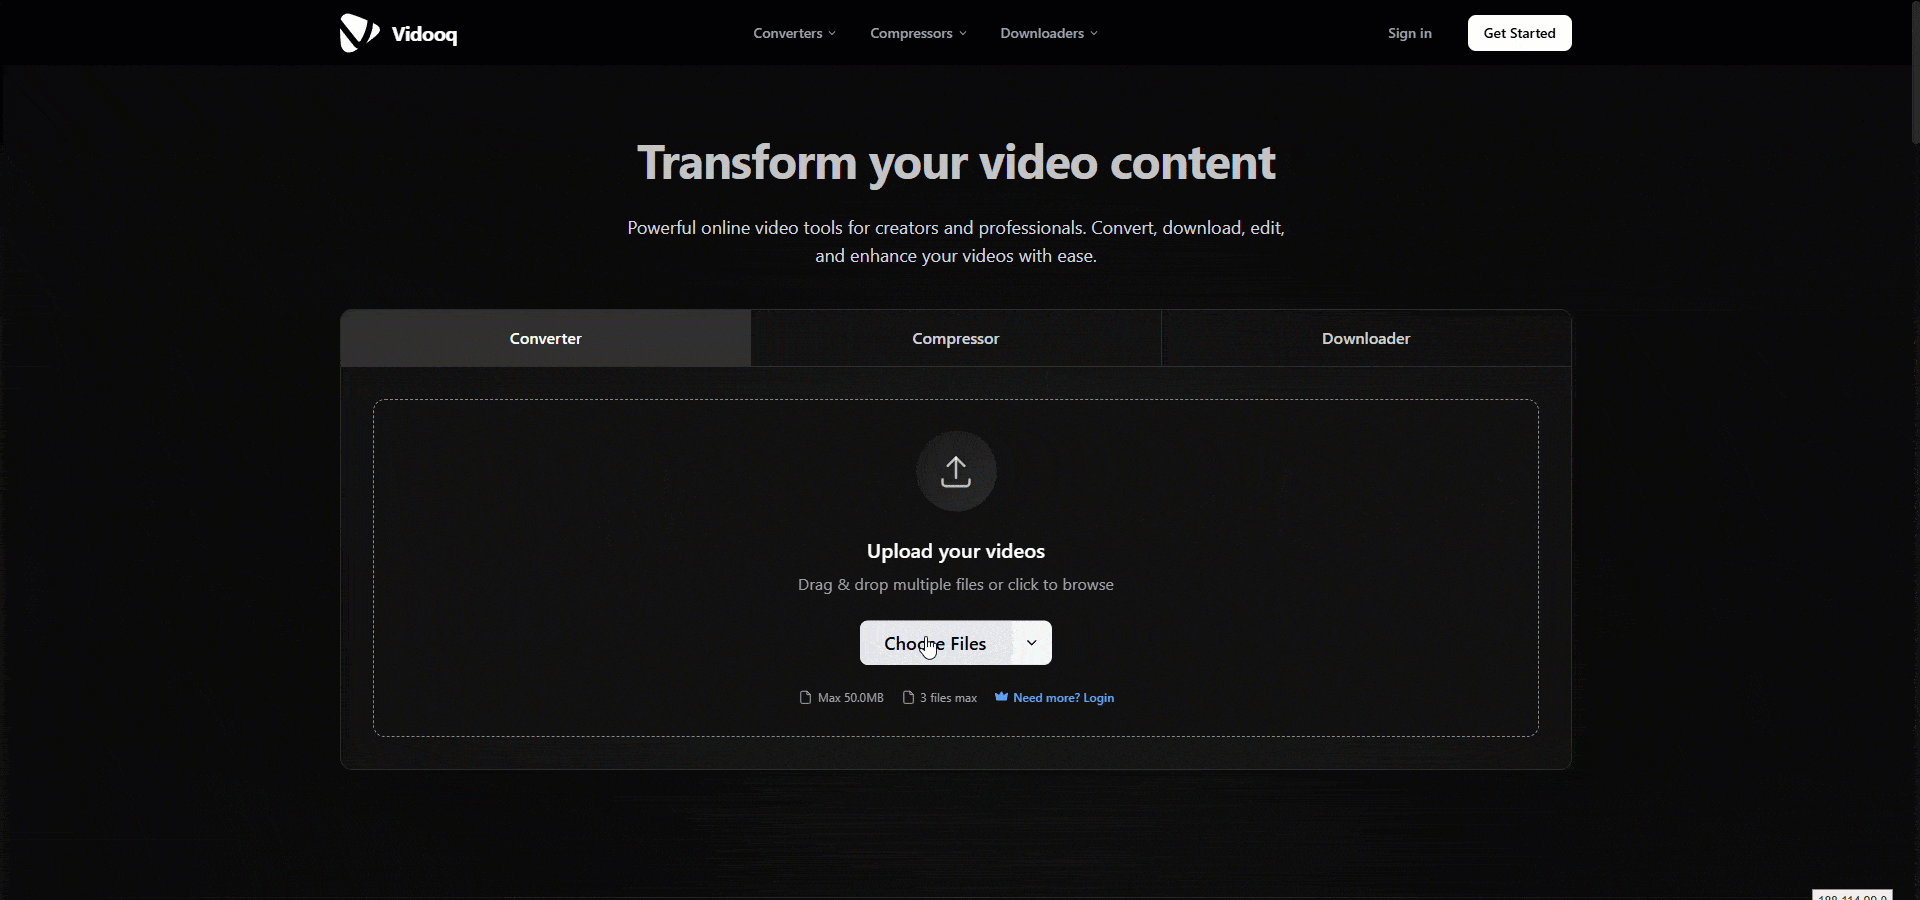Screen dimensions: 1920x900
Task: Click the file icon beside 3 files max
Action: [x=908, y=697]
